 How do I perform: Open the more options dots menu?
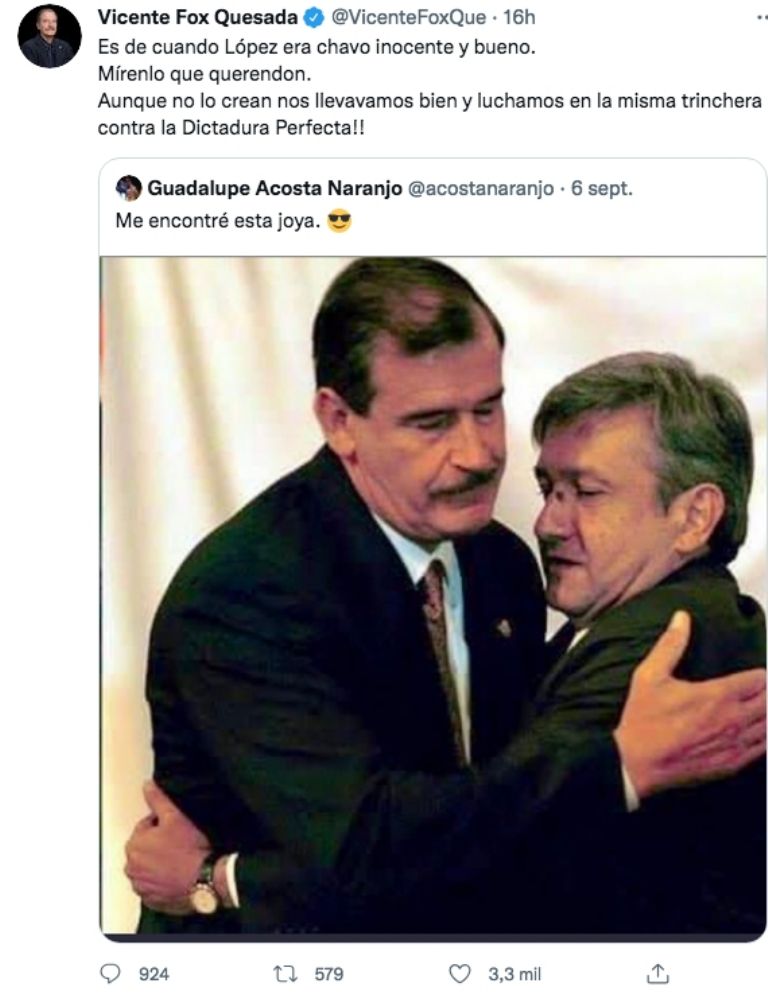761,17
